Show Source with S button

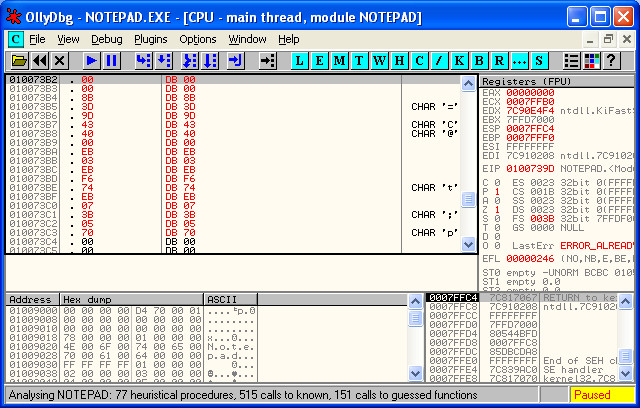point(539,61)
